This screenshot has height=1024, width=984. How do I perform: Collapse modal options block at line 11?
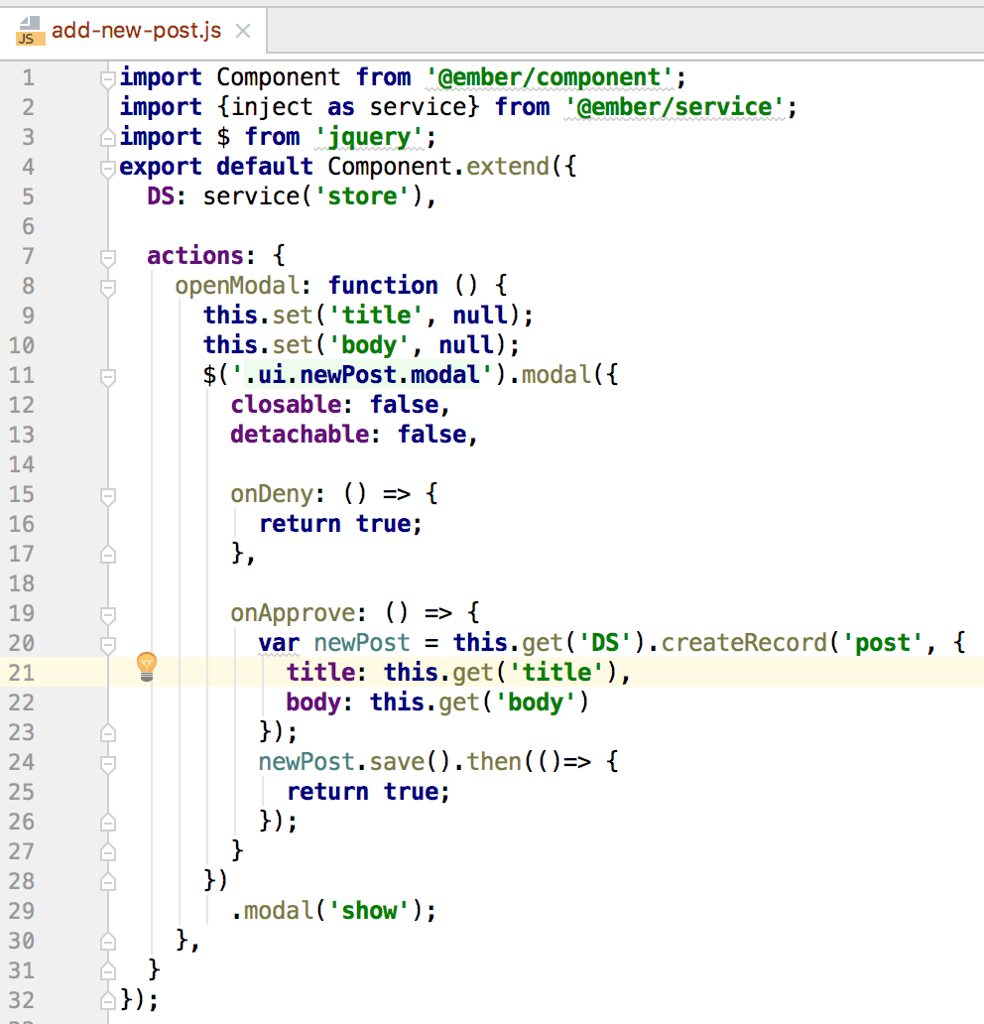(108, 377)
